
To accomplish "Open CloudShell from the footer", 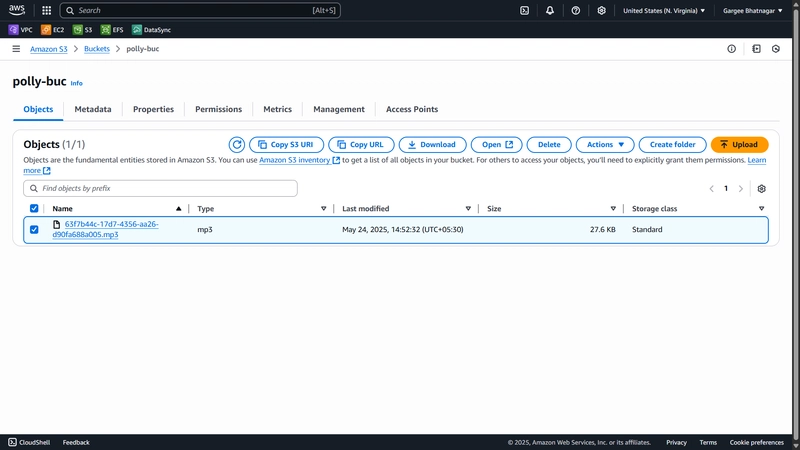I will [x=29, y=442].
